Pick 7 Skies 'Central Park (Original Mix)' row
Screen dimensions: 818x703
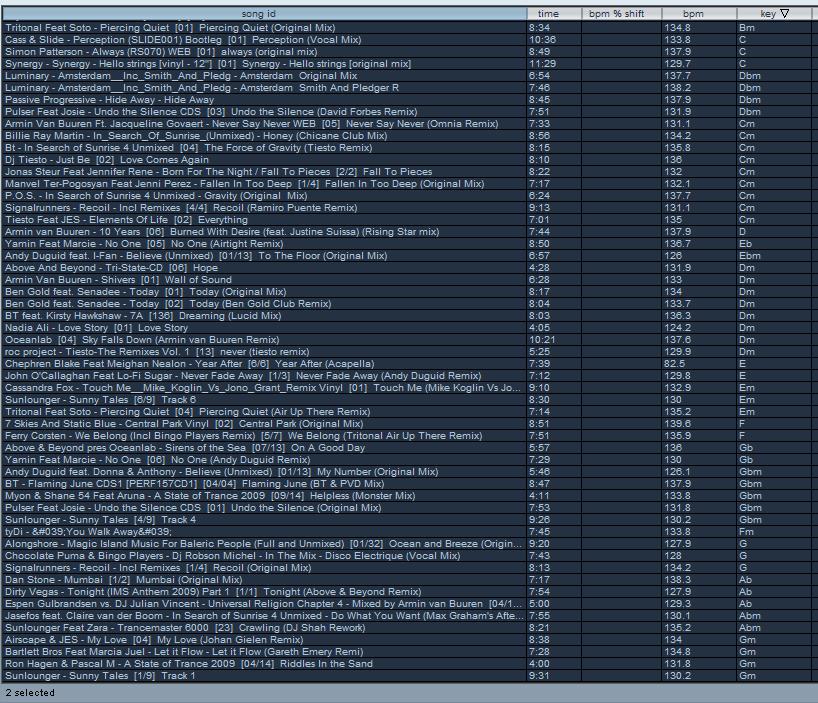pos(407,423)
